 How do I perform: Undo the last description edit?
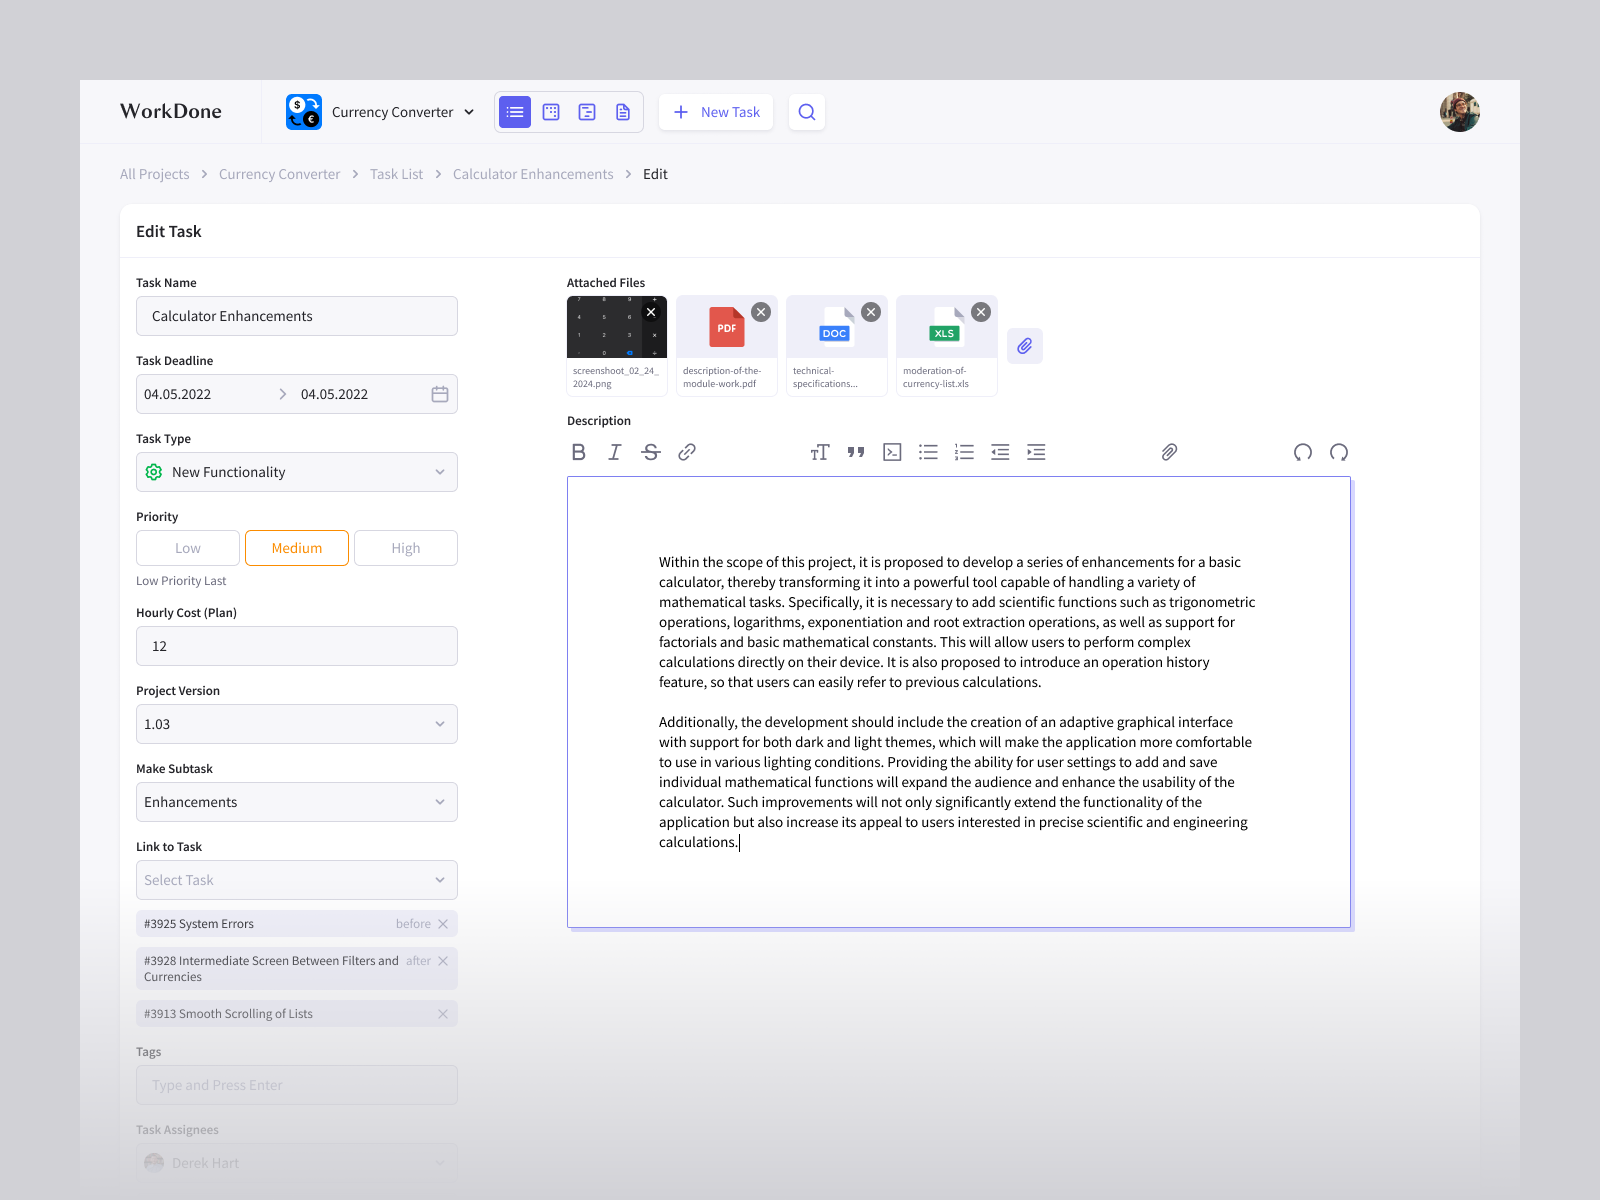tap(1303, 452)
